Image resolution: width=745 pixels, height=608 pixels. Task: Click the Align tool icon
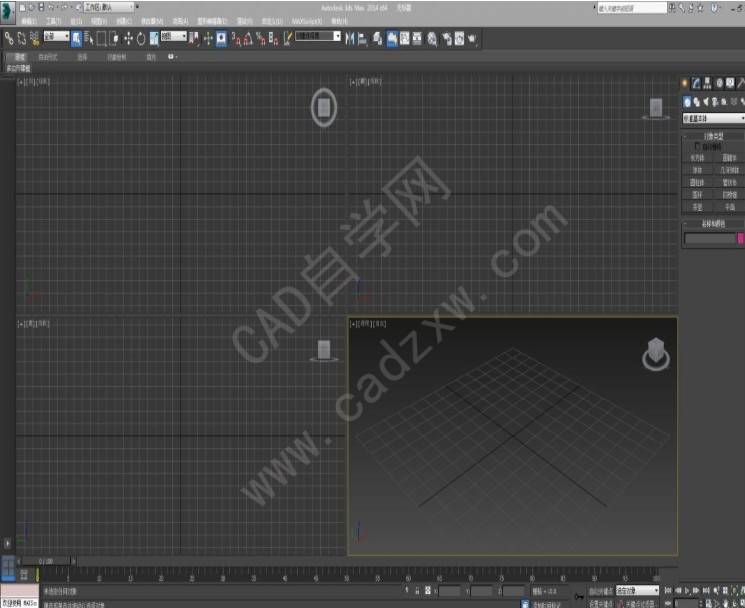point(363,39)
